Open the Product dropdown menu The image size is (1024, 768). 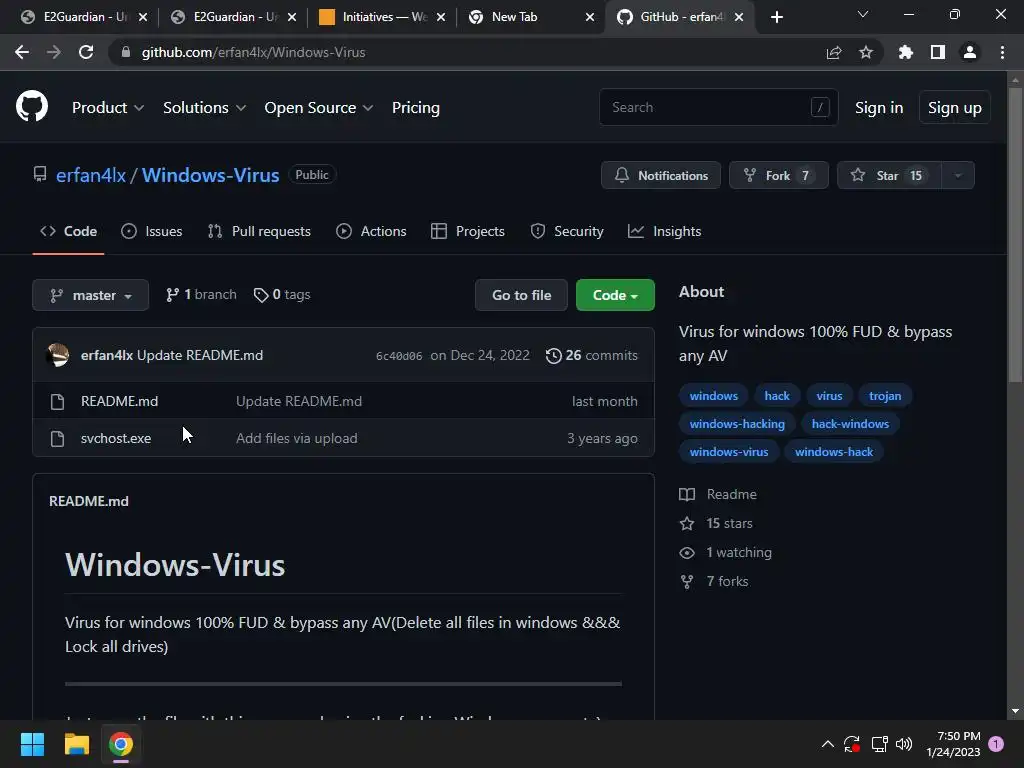click(x=108, y=108)
